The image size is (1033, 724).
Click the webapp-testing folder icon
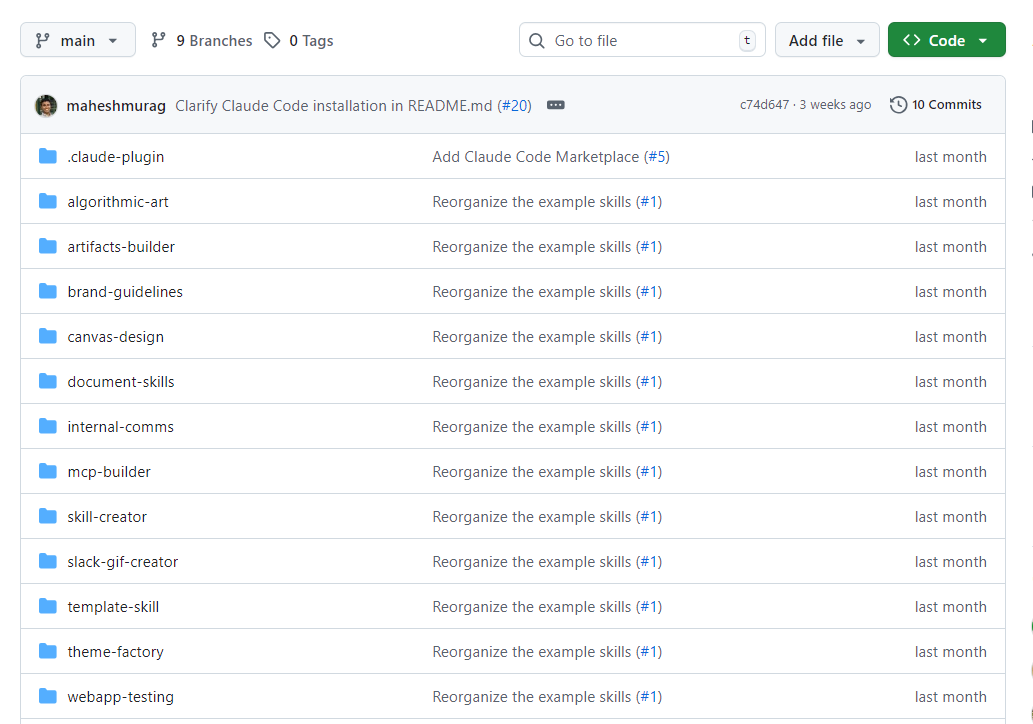click(x=47, y=696)
